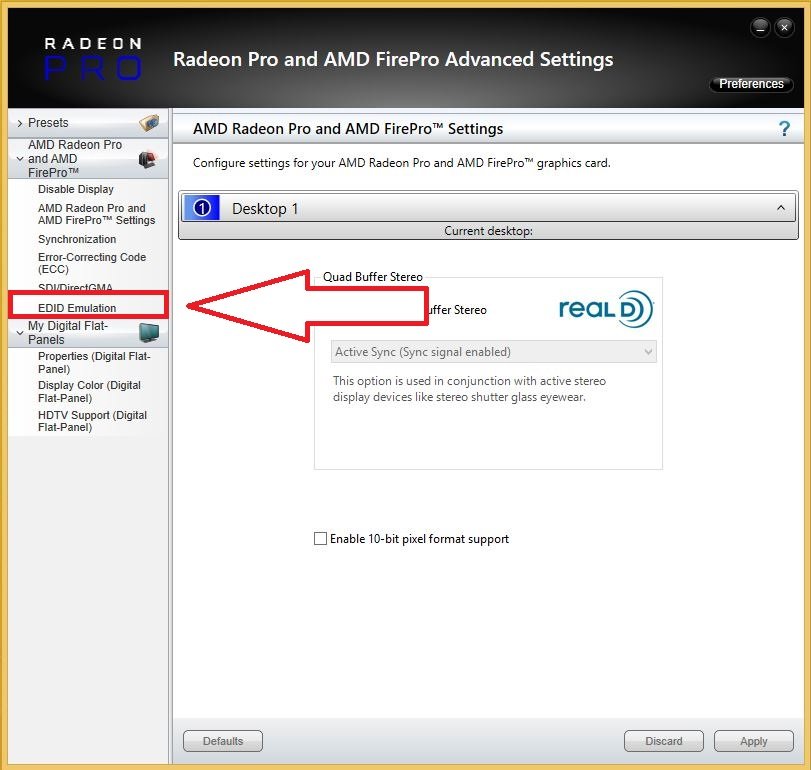Click the Digital Flat-Panels monitor icon

[x=149, y=333]
